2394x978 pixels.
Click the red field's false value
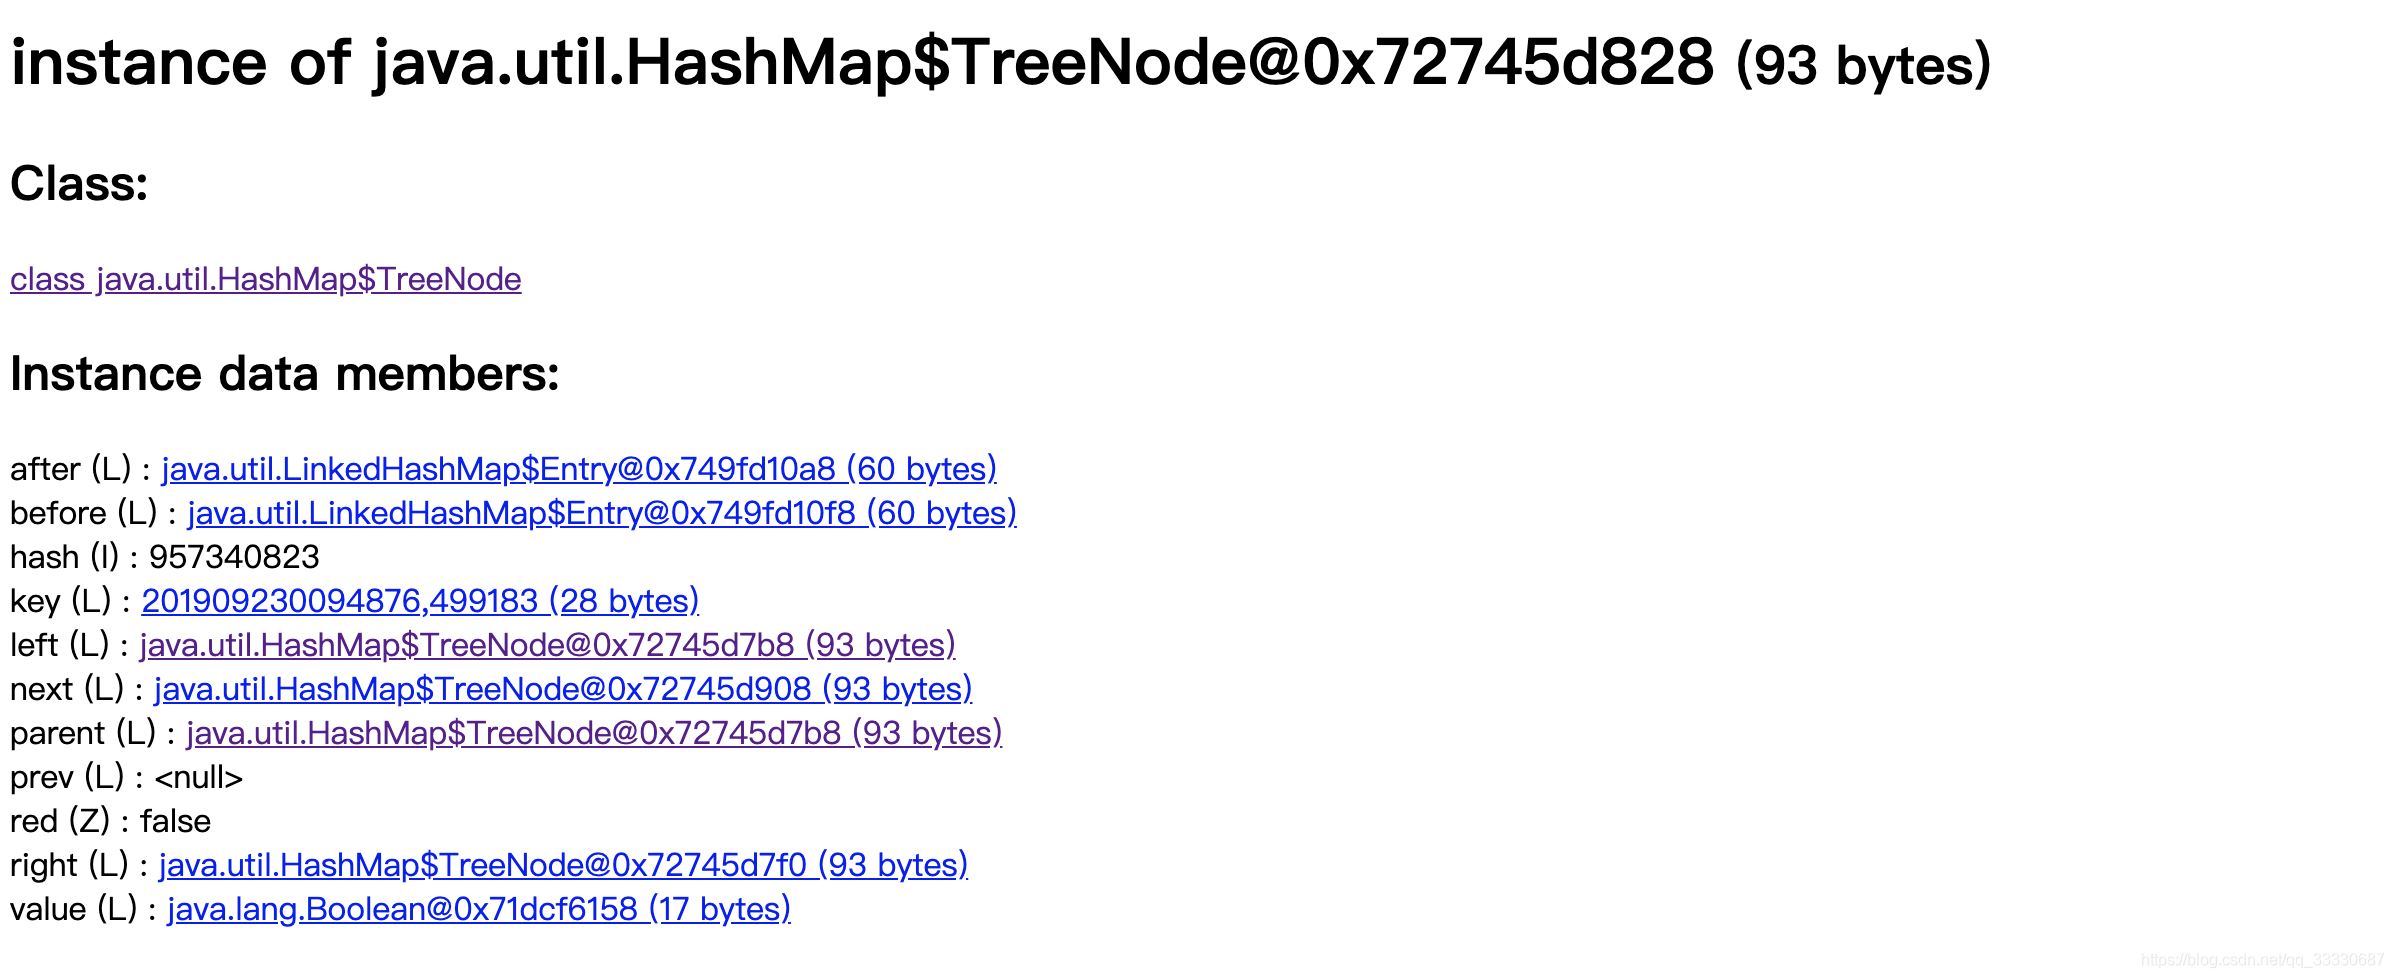[175, 821]
